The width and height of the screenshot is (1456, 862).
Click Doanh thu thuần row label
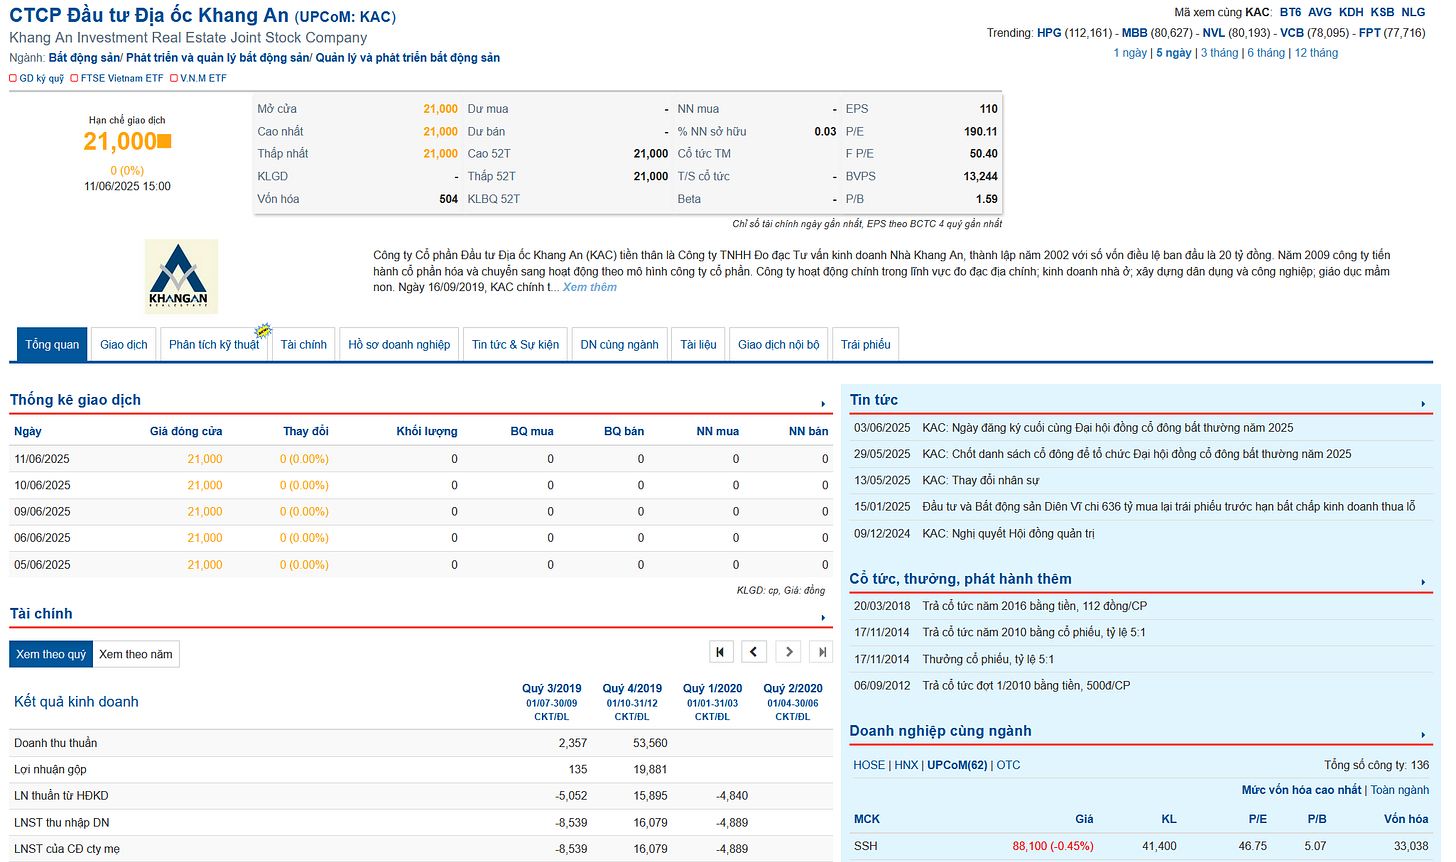point(56,743)
